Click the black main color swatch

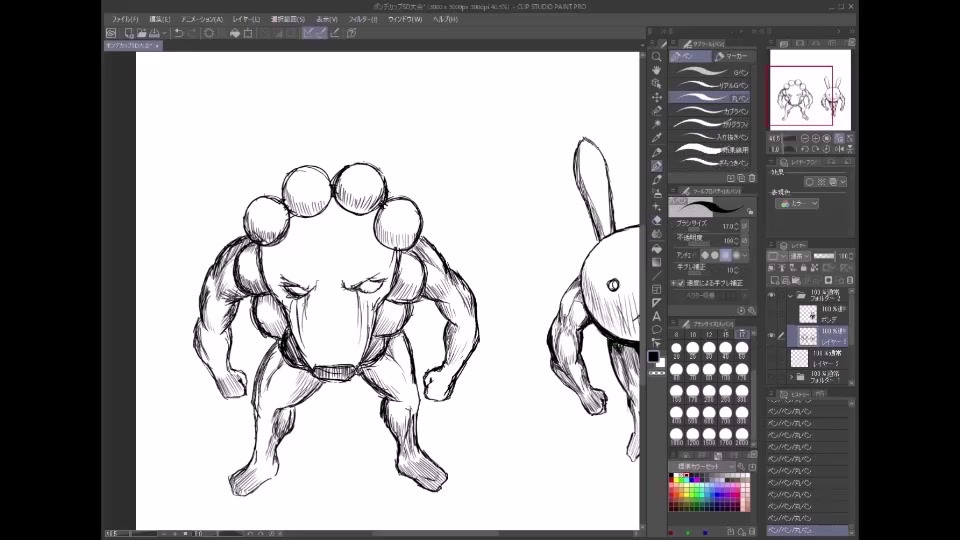[x=653, y=356]
